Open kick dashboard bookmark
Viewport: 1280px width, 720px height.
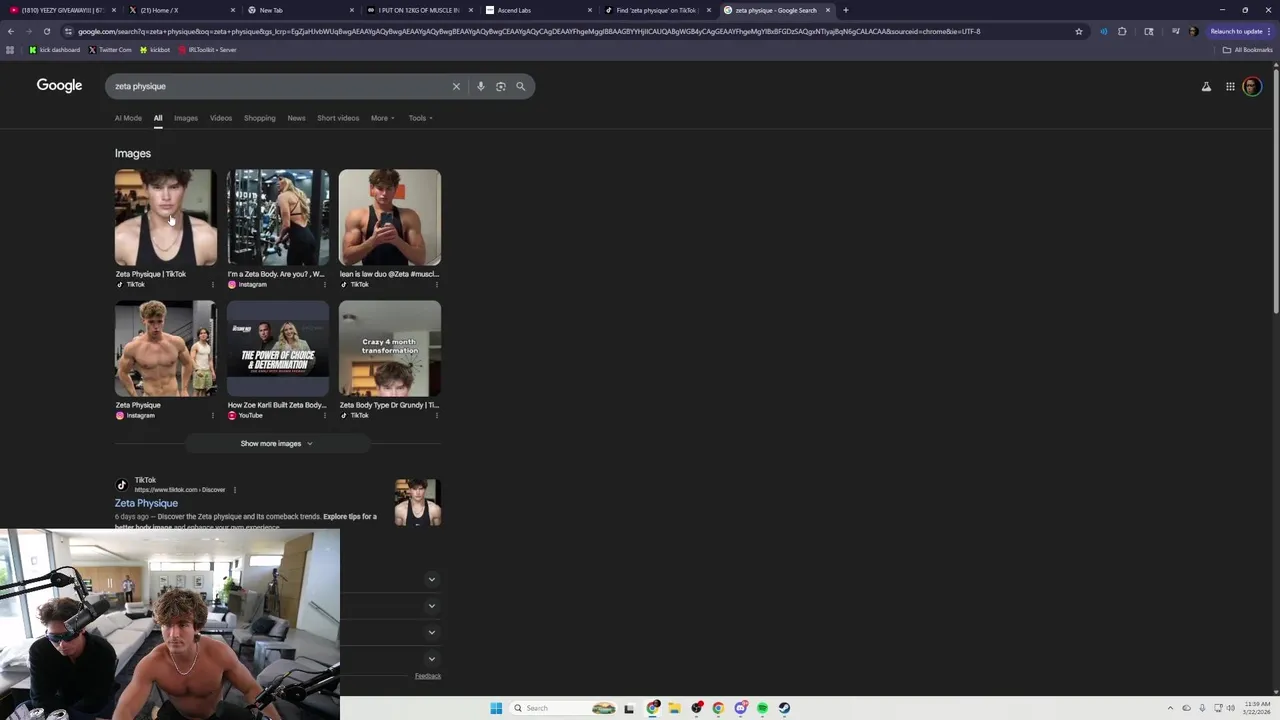[x=54, y=50]
